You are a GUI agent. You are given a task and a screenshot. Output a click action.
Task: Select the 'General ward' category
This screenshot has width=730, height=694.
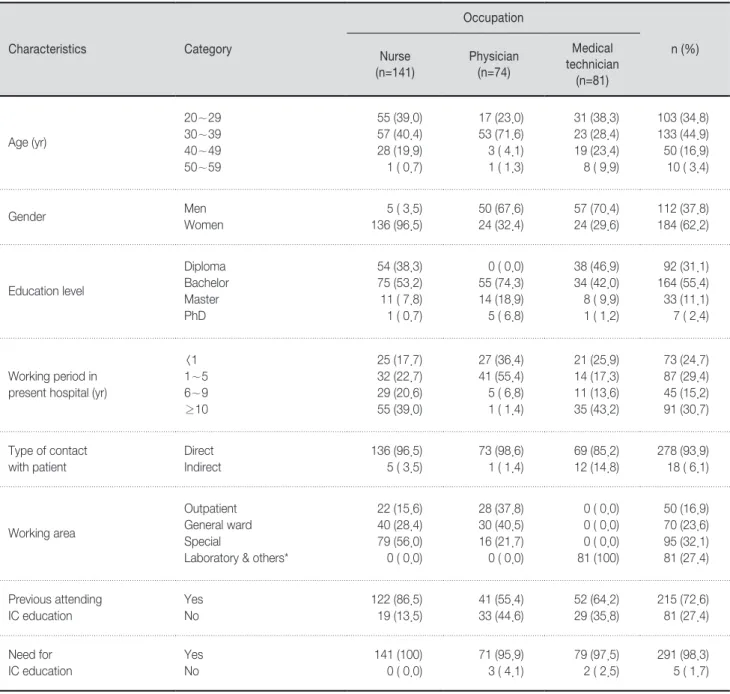pyautogui.click(x=218, y=525)
